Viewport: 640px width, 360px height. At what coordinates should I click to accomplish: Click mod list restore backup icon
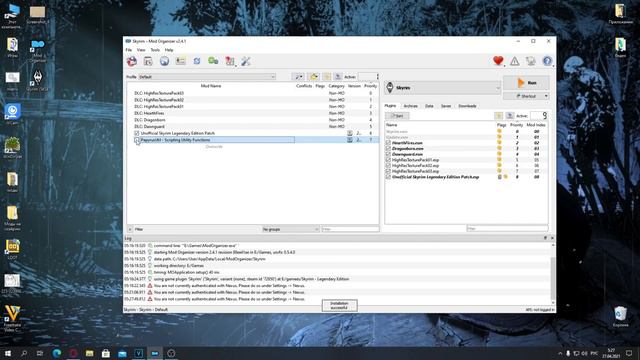tap(327, 77)
